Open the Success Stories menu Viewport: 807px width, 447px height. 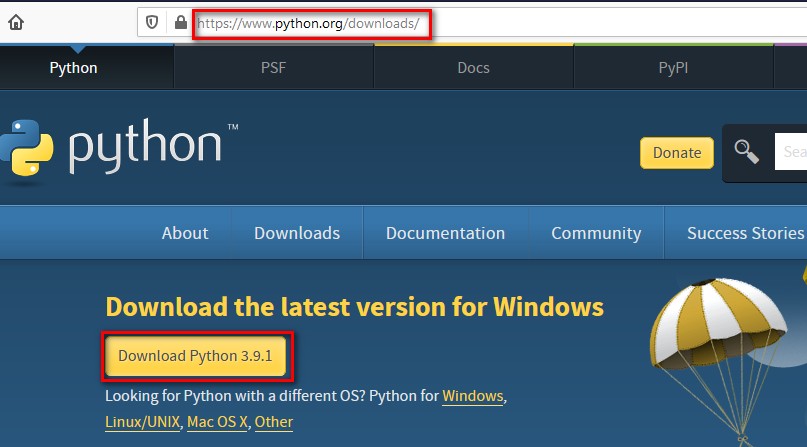(745, 233)
